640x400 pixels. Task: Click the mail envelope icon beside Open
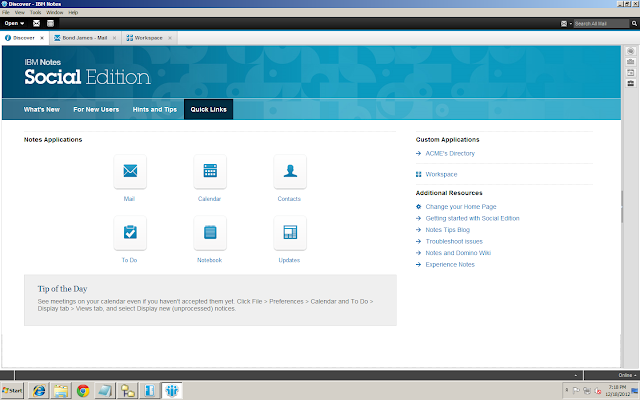pyautogui.click(x=36, y=23)
